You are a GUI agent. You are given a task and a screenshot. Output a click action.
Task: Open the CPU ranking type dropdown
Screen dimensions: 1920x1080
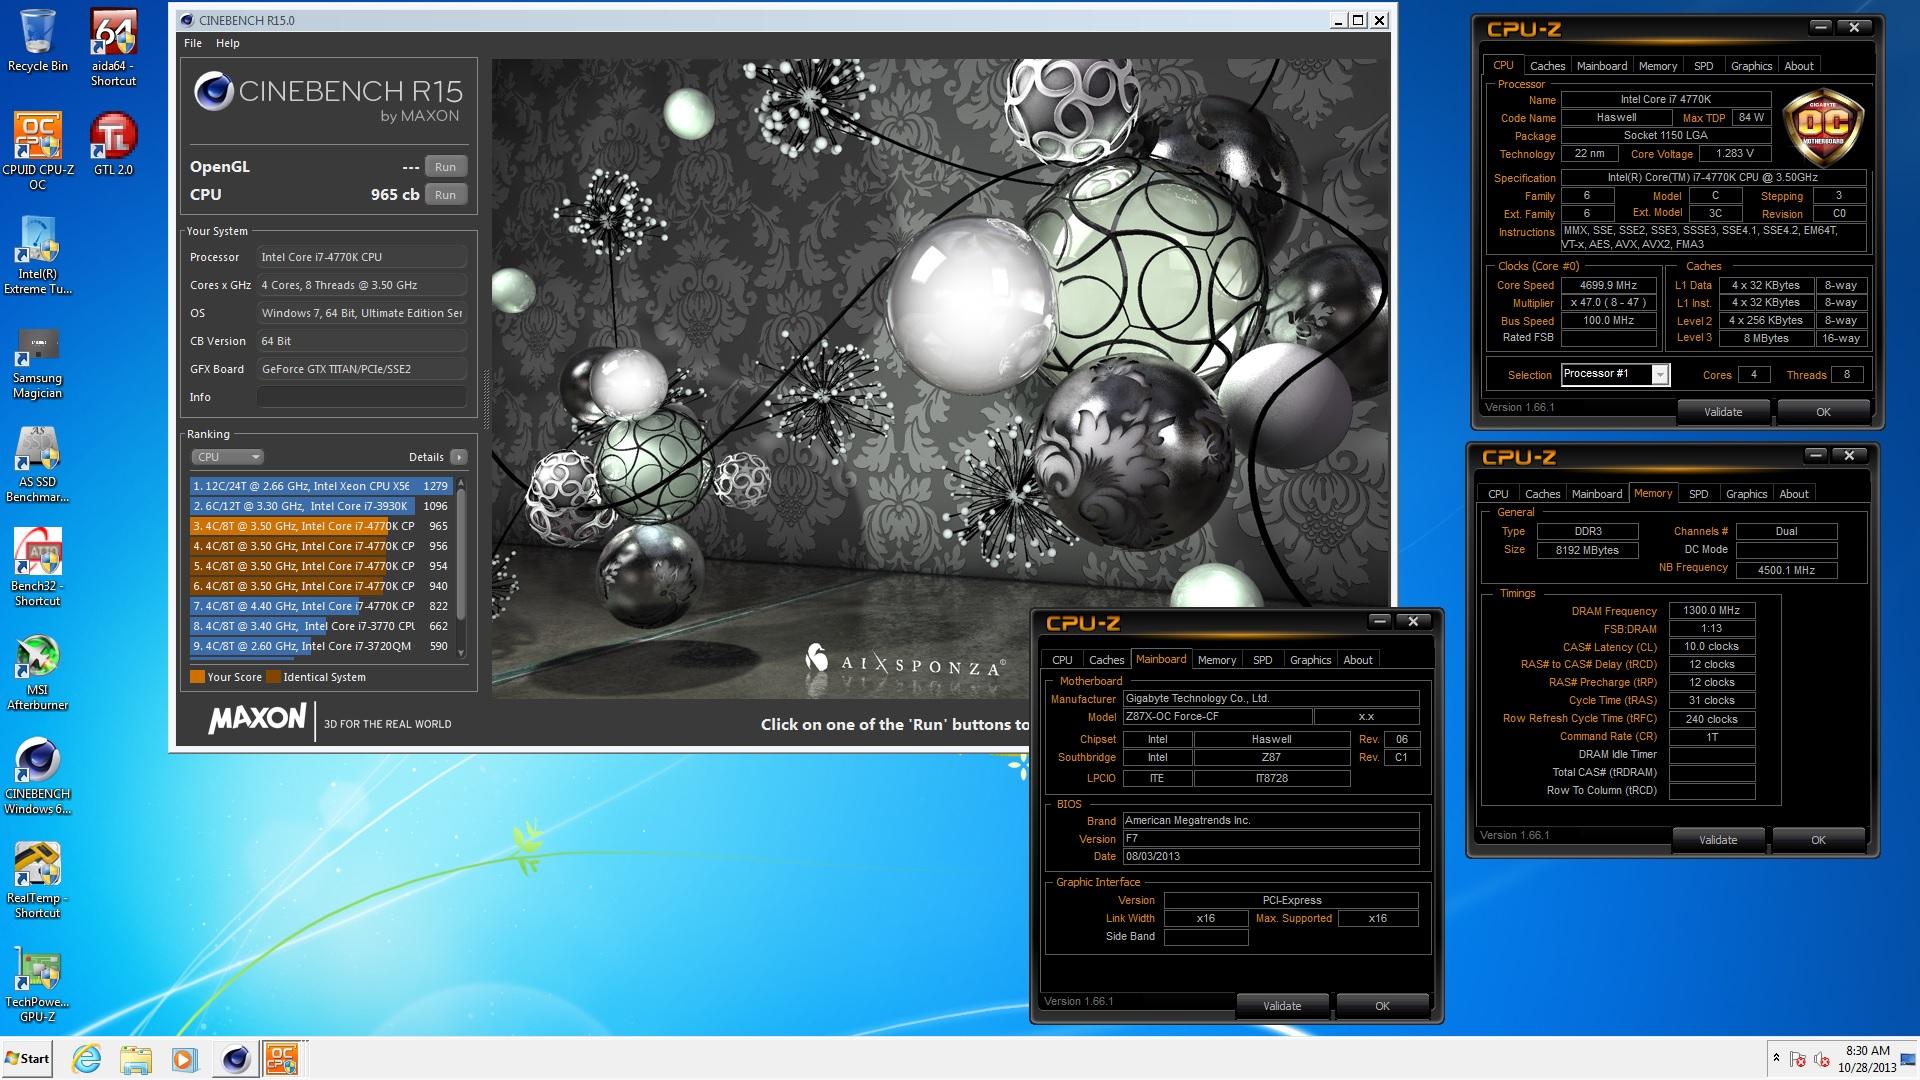pos(227,457)
